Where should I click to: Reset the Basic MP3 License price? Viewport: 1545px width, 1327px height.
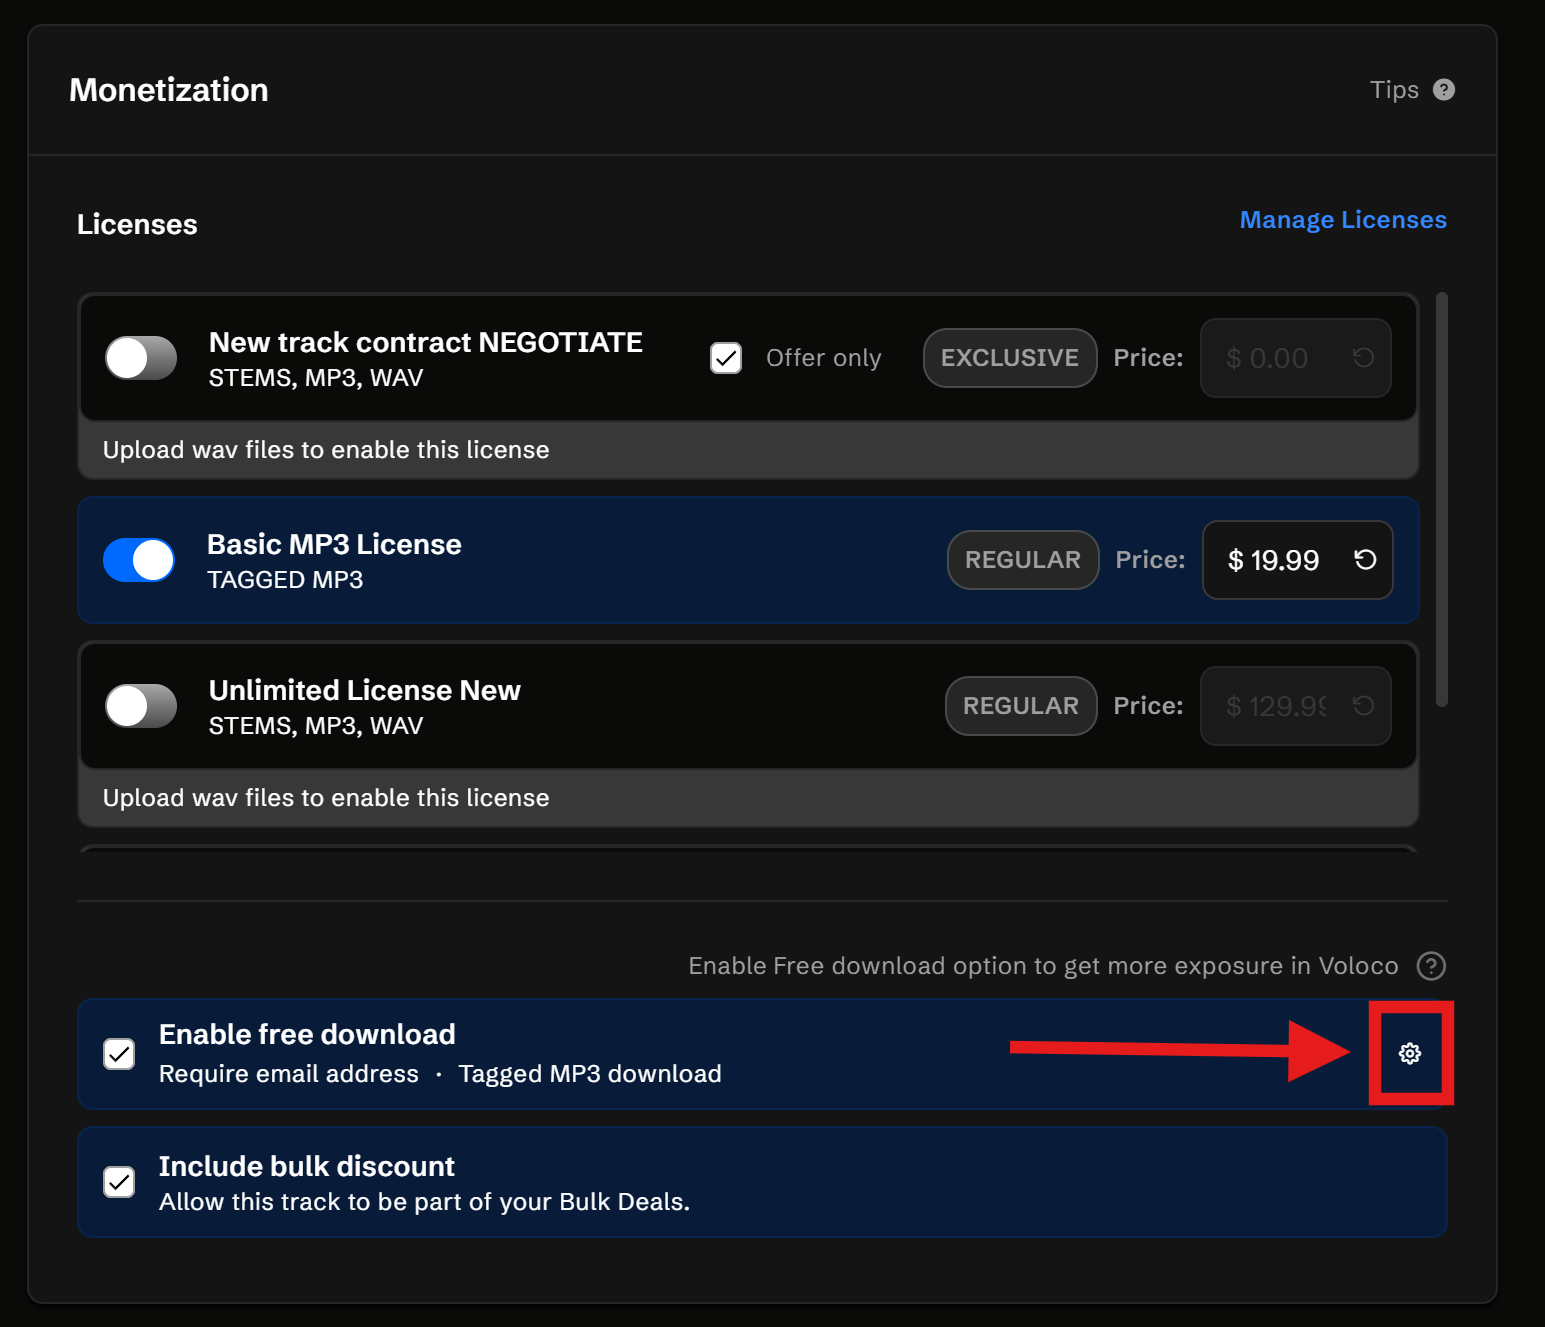(1365, 560)
